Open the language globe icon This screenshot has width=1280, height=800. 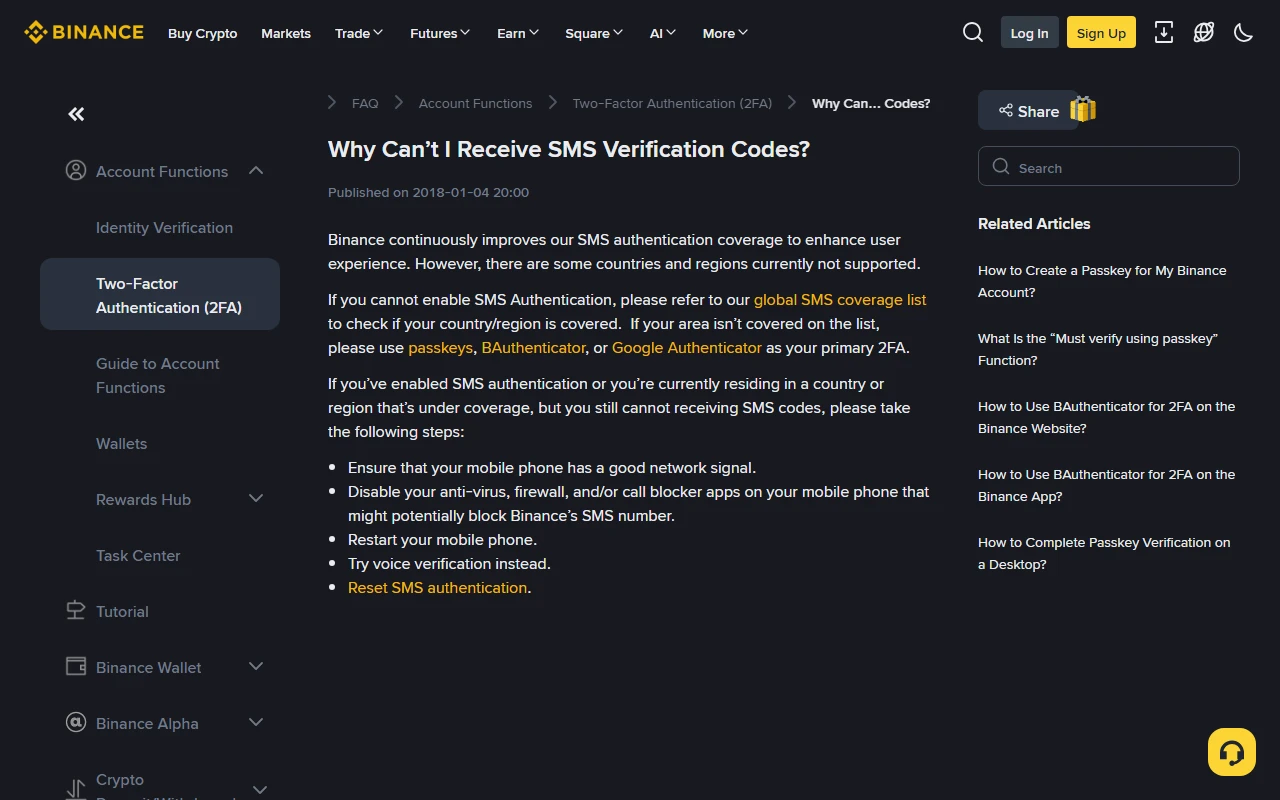click(1204, 32)
